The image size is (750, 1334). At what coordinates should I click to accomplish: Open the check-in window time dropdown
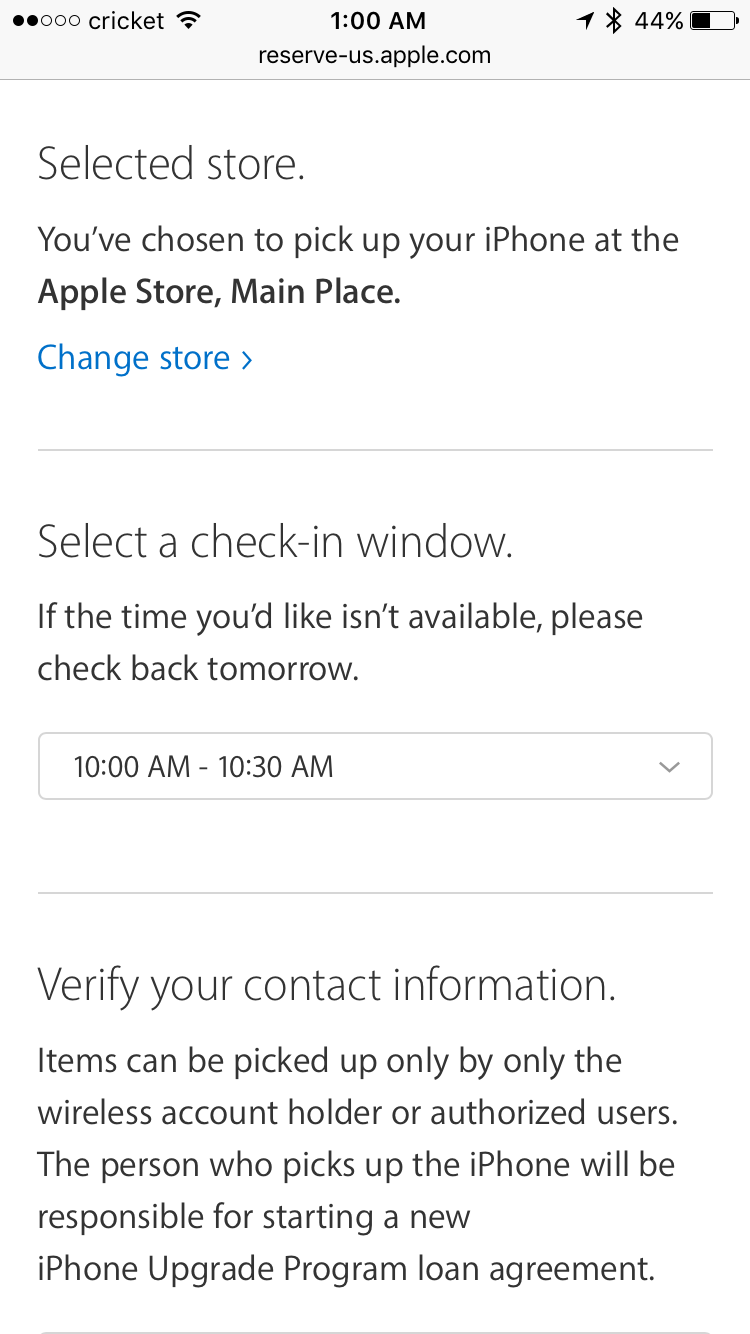click(375, 766)
